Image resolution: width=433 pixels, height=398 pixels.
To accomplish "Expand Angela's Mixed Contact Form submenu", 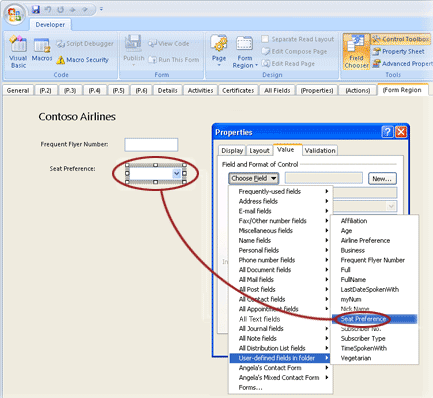I will click(281, 378).
